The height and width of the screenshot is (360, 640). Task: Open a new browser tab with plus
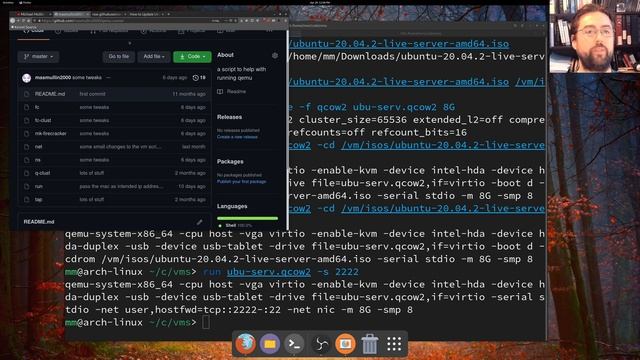pos(169,14)
